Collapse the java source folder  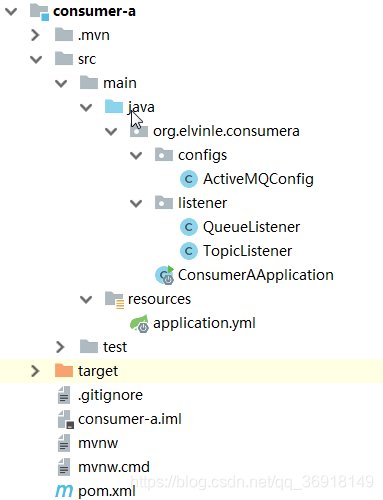[86, 107]
